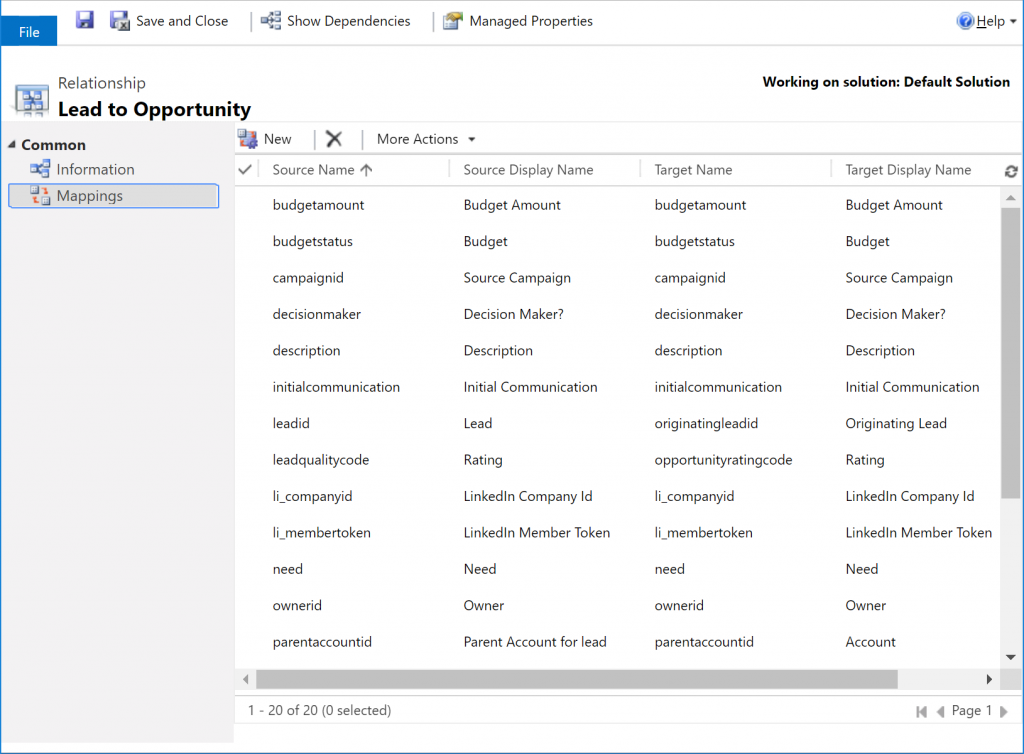Toggle the select-all checkmark in grid header
This screenshot has height=754, width=1024.
click(245, 170)
